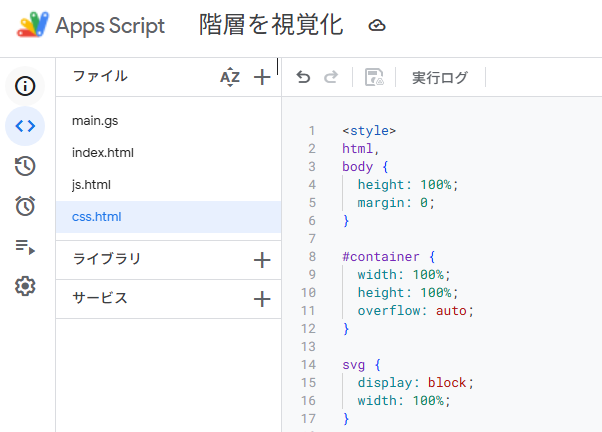Open the Executions list icon
The height and width of the screenshot is (432, 602).
(26, 247)
